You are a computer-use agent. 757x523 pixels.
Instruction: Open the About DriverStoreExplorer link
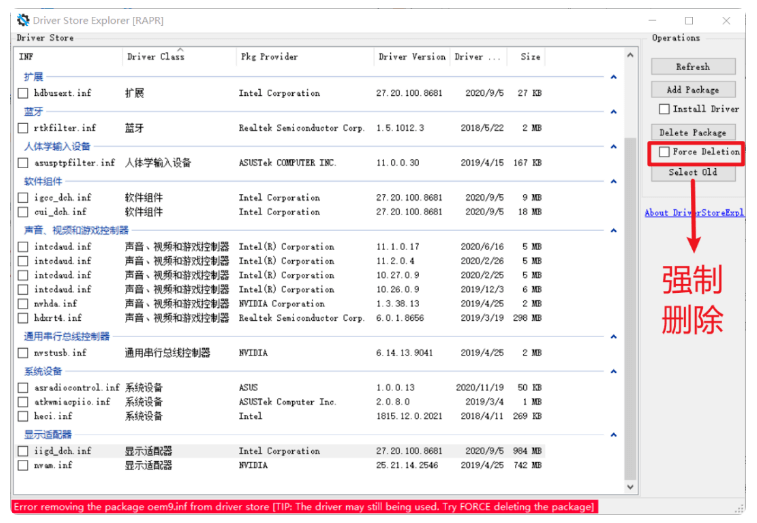pyautogui.click(x=694, y=213)
